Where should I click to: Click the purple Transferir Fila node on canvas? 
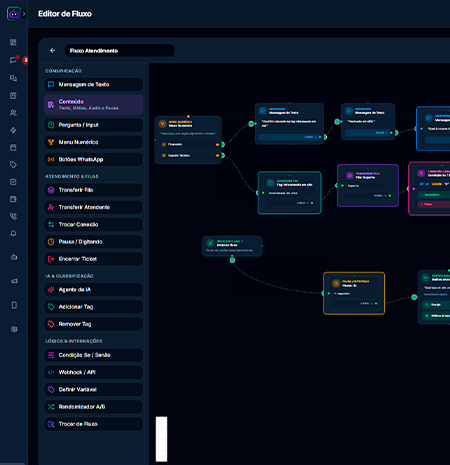[x=368, y=185]
